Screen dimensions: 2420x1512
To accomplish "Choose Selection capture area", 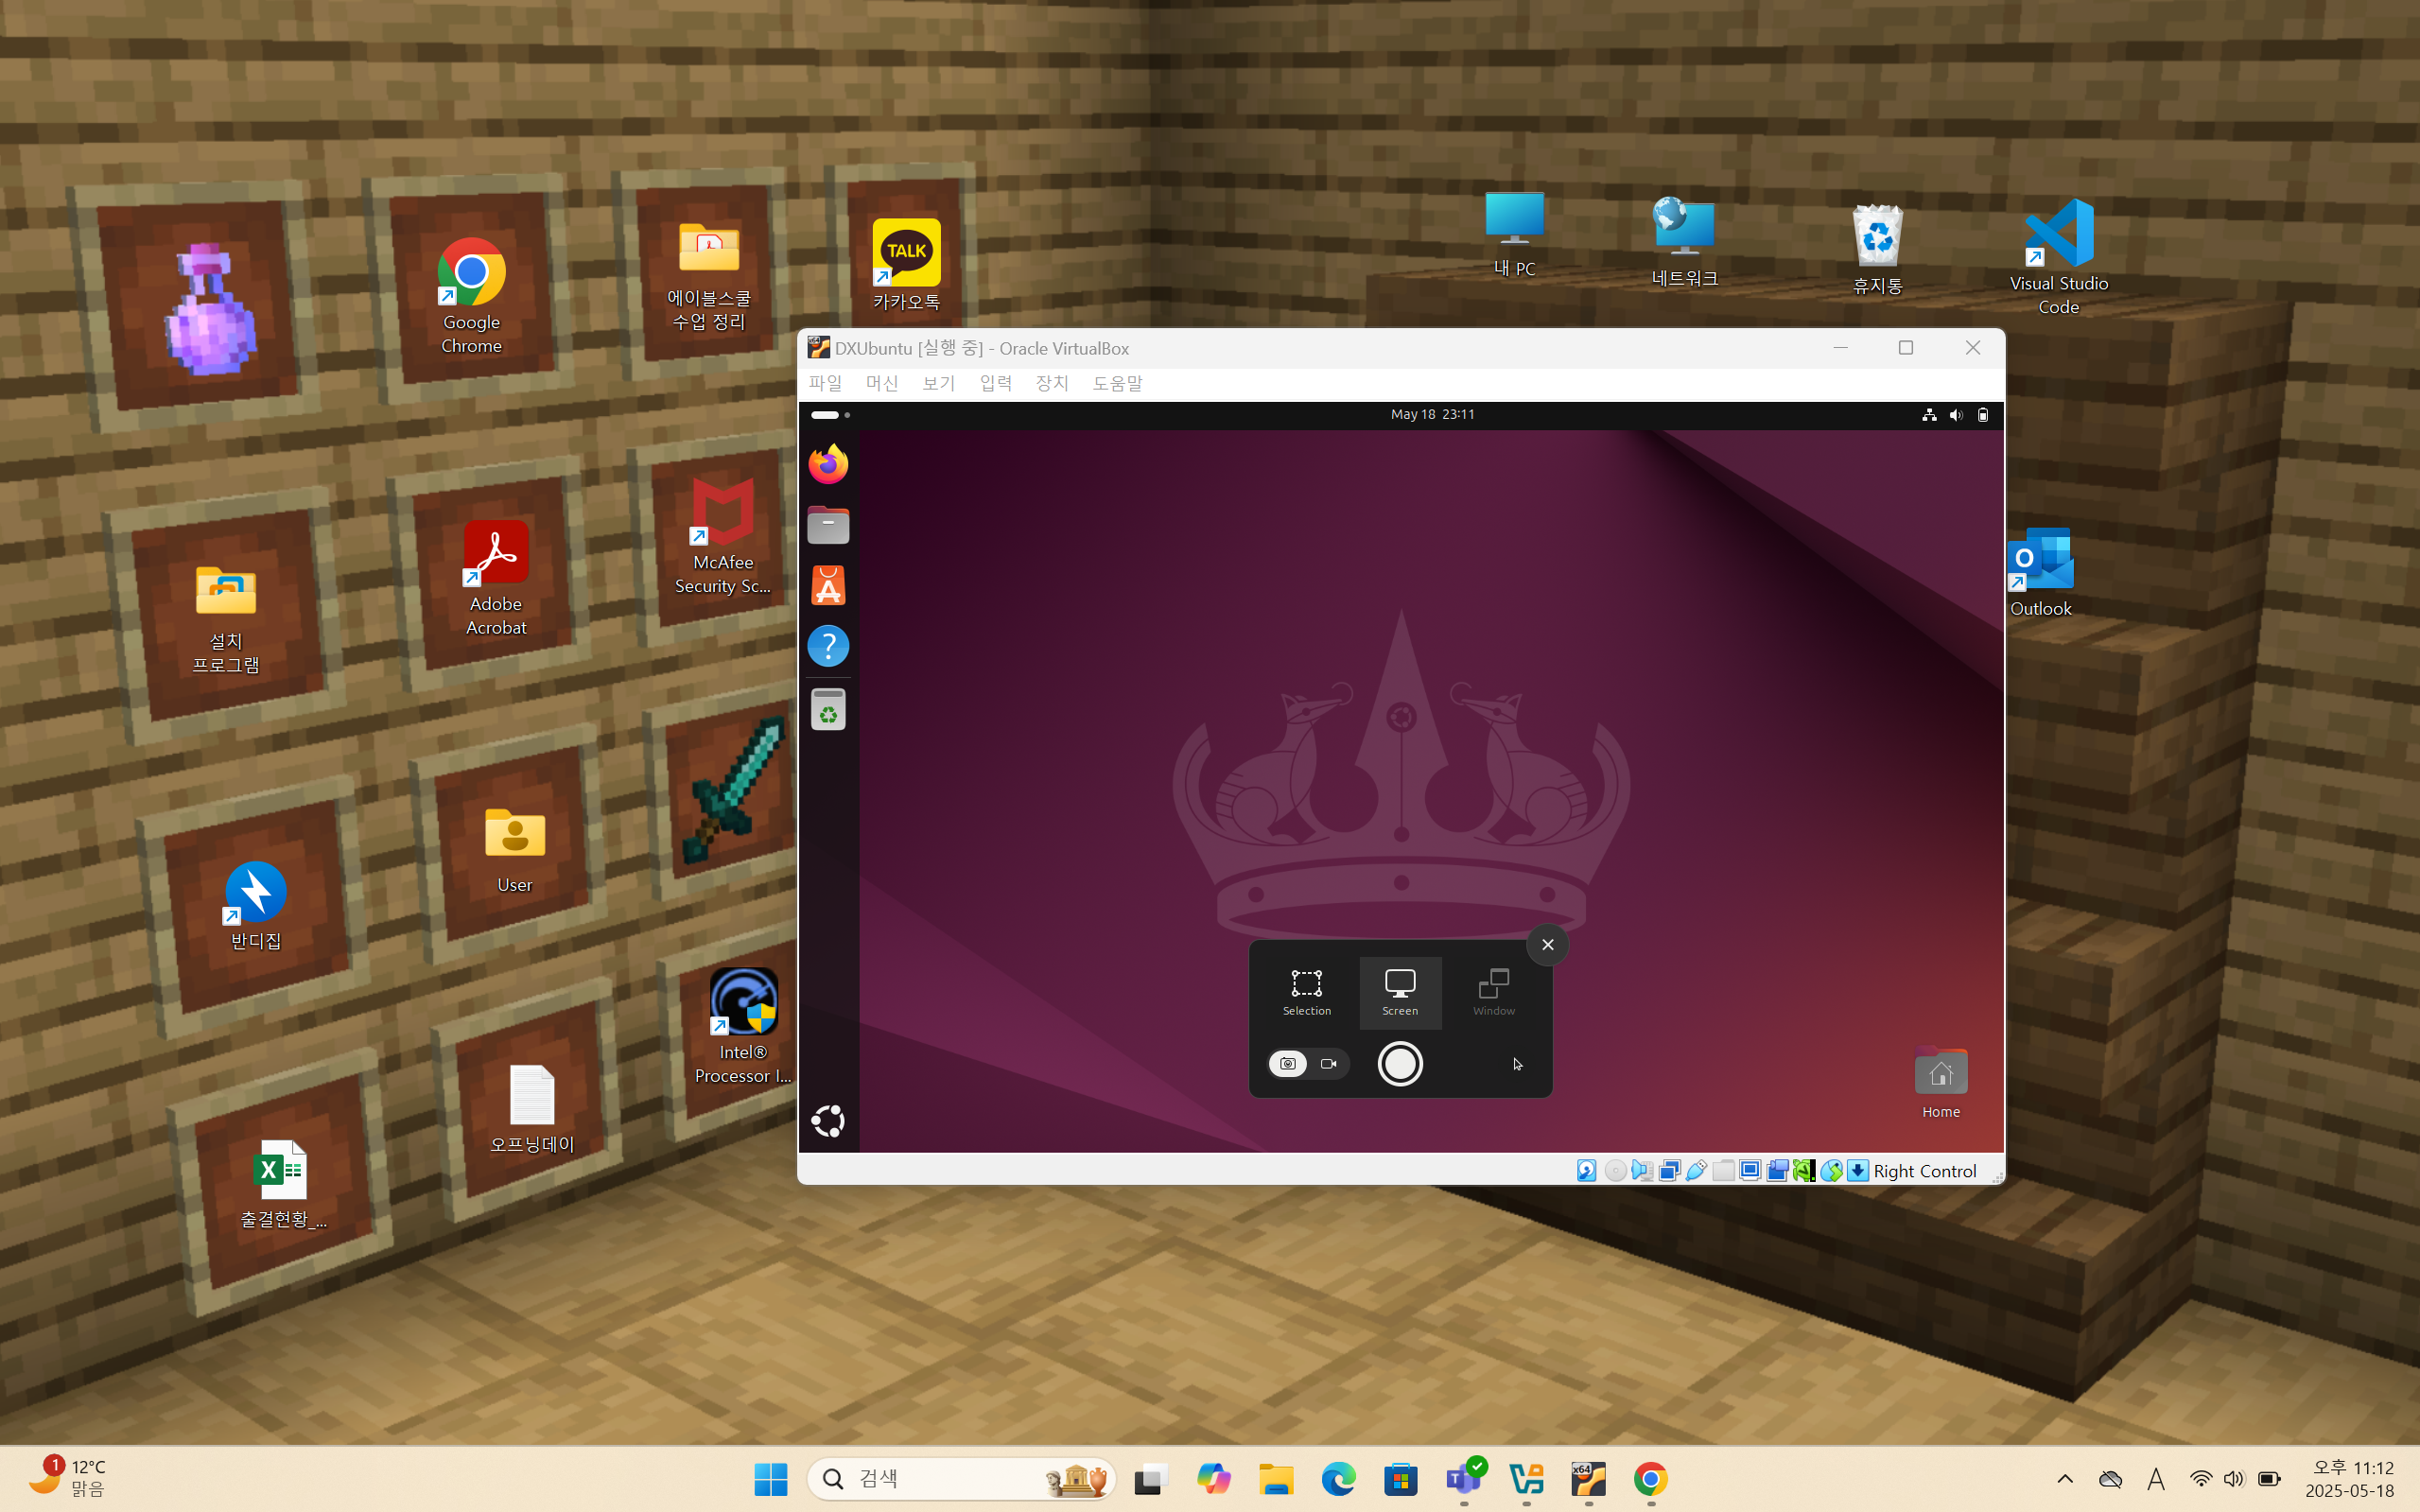I will pos(1306,992).
